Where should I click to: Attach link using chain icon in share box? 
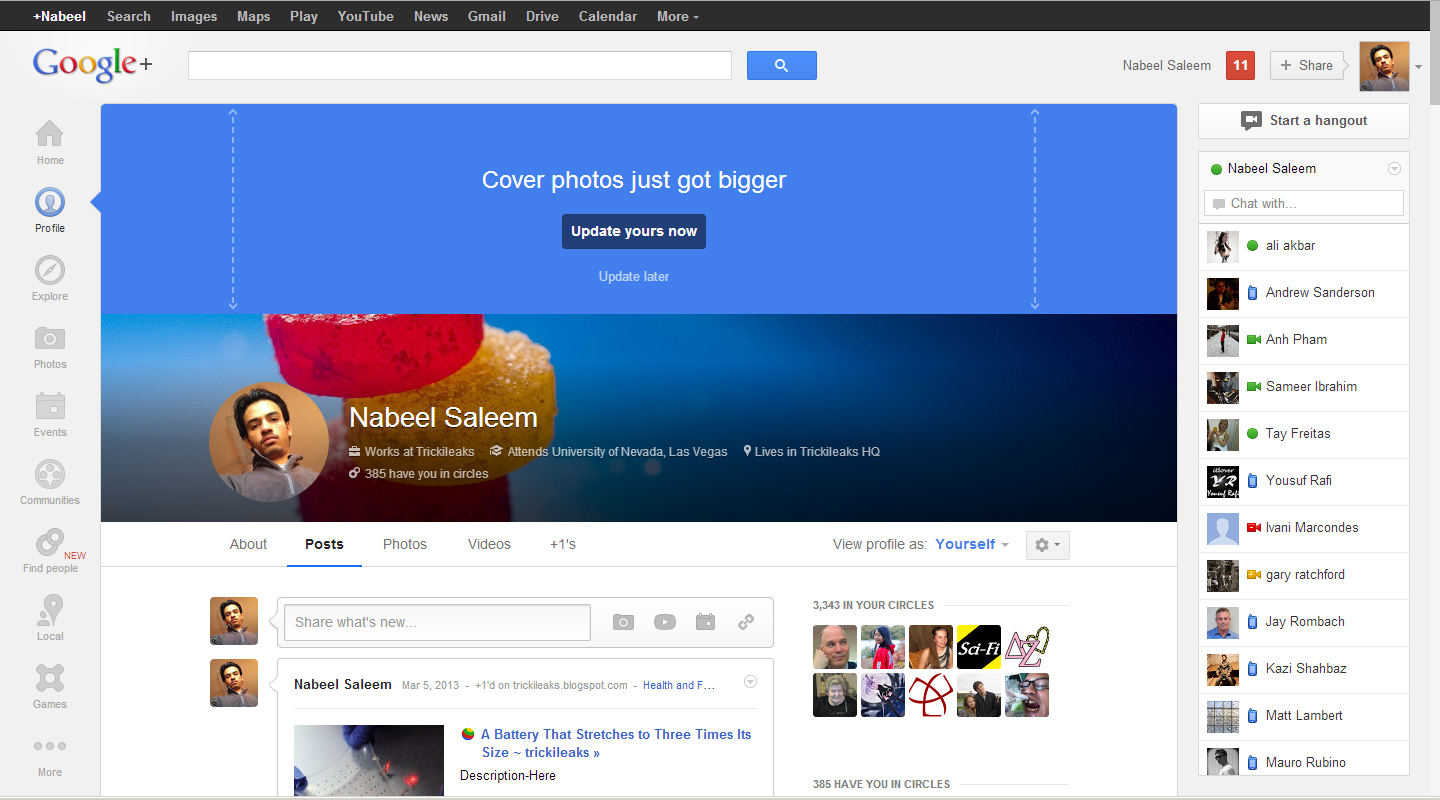click(x=746, y=622)
